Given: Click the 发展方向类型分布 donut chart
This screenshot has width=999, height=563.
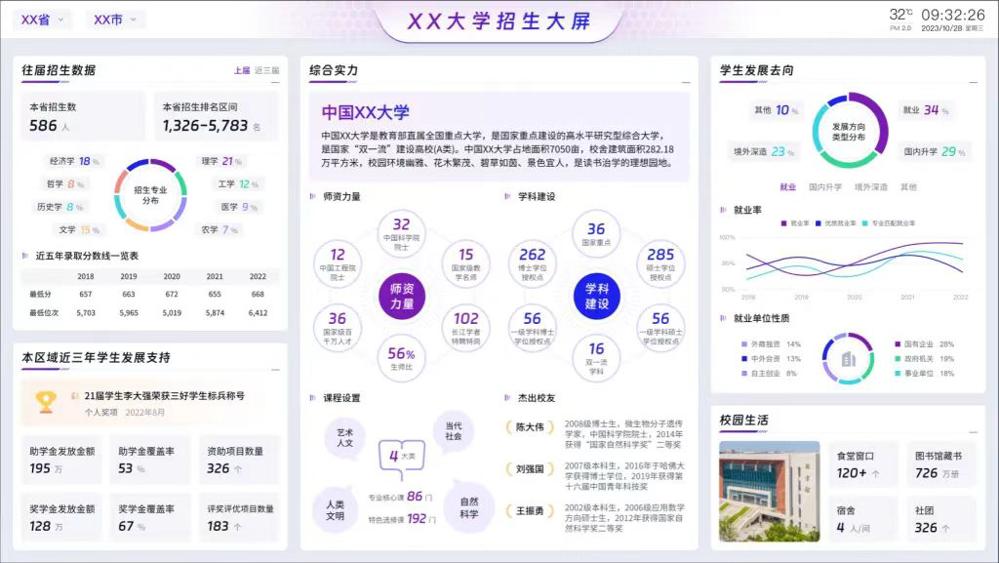Looking at the screenshot, I should (x=849, y=131).
